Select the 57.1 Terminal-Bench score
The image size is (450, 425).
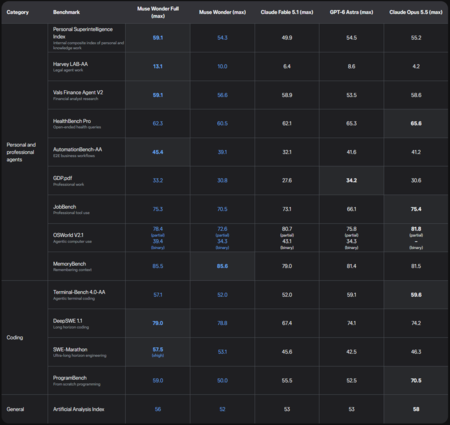(x=158, y=295)
